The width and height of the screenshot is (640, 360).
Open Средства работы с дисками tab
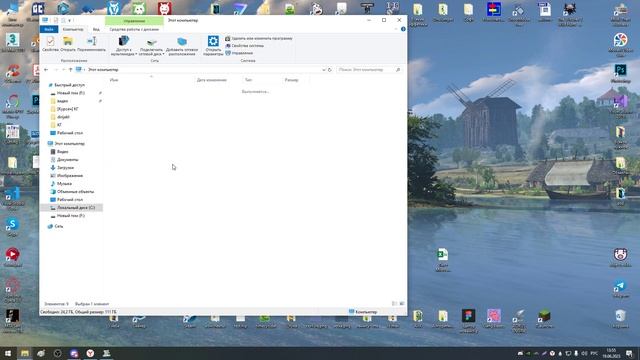tap(134, 29)
